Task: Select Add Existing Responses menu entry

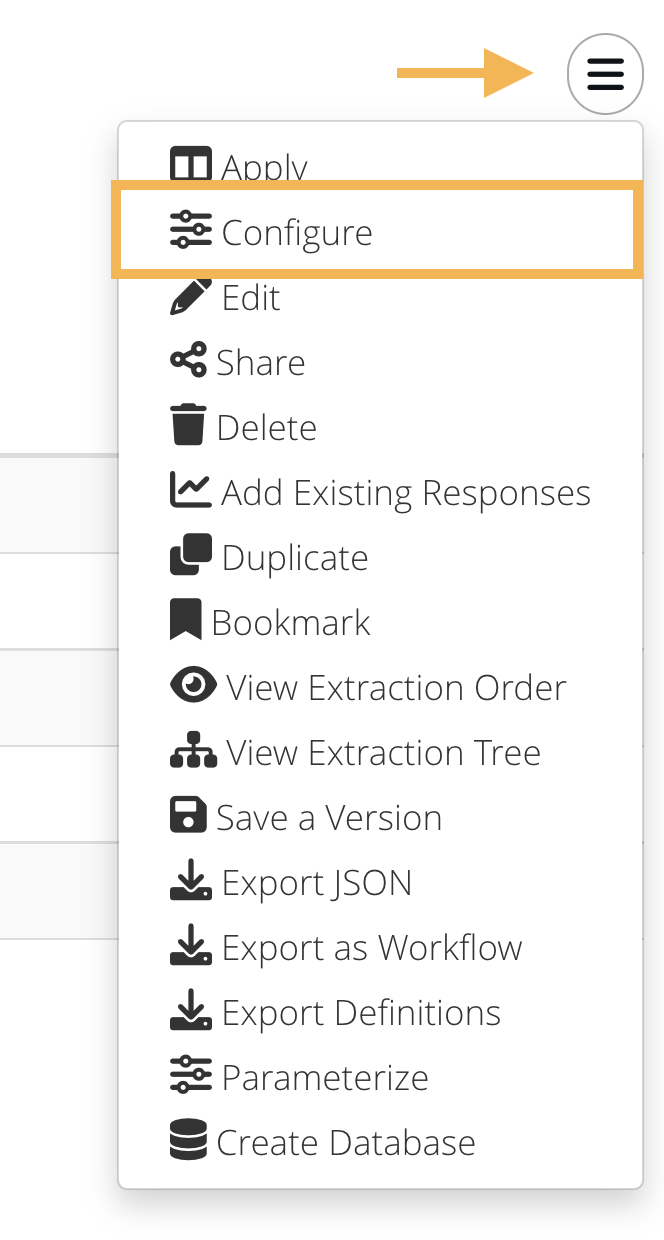Action: tap(405, 493)
